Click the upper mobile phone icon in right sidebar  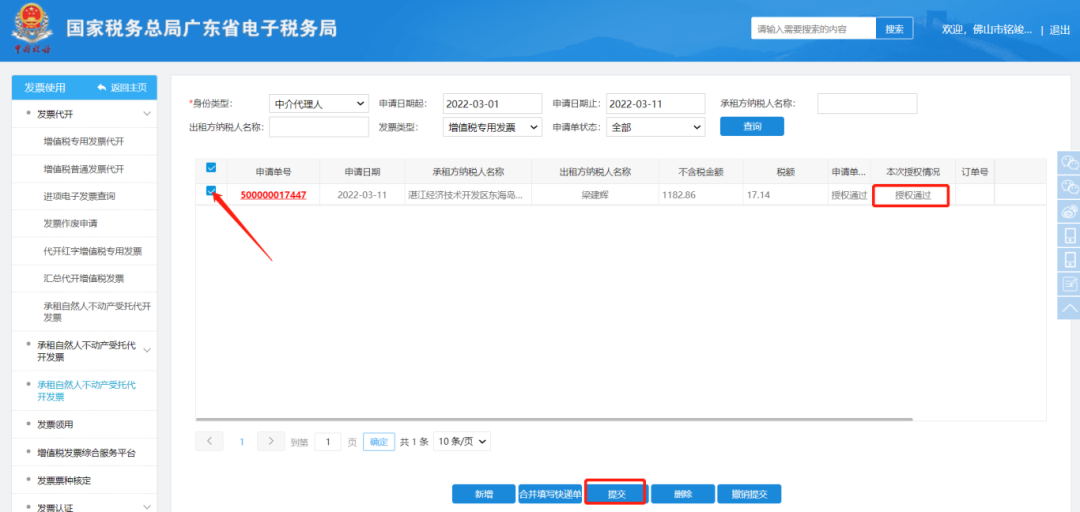[1070, 236]
